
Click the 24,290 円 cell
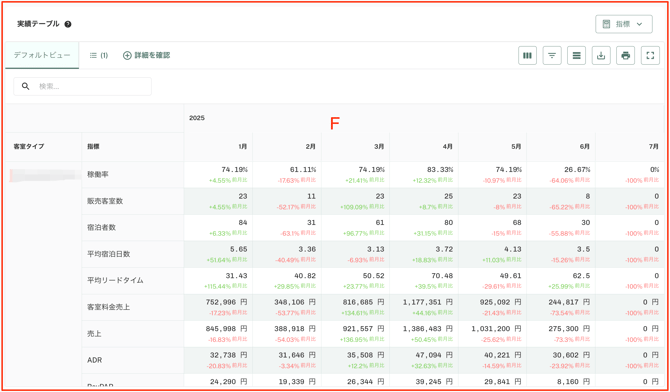click(x=228, y=382)
